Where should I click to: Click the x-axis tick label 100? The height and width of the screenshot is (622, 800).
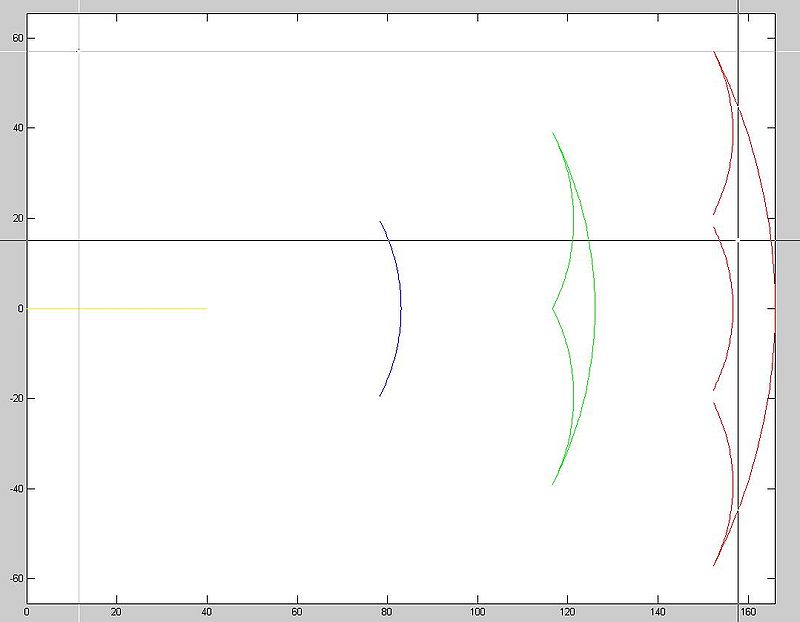click(477, 611)
